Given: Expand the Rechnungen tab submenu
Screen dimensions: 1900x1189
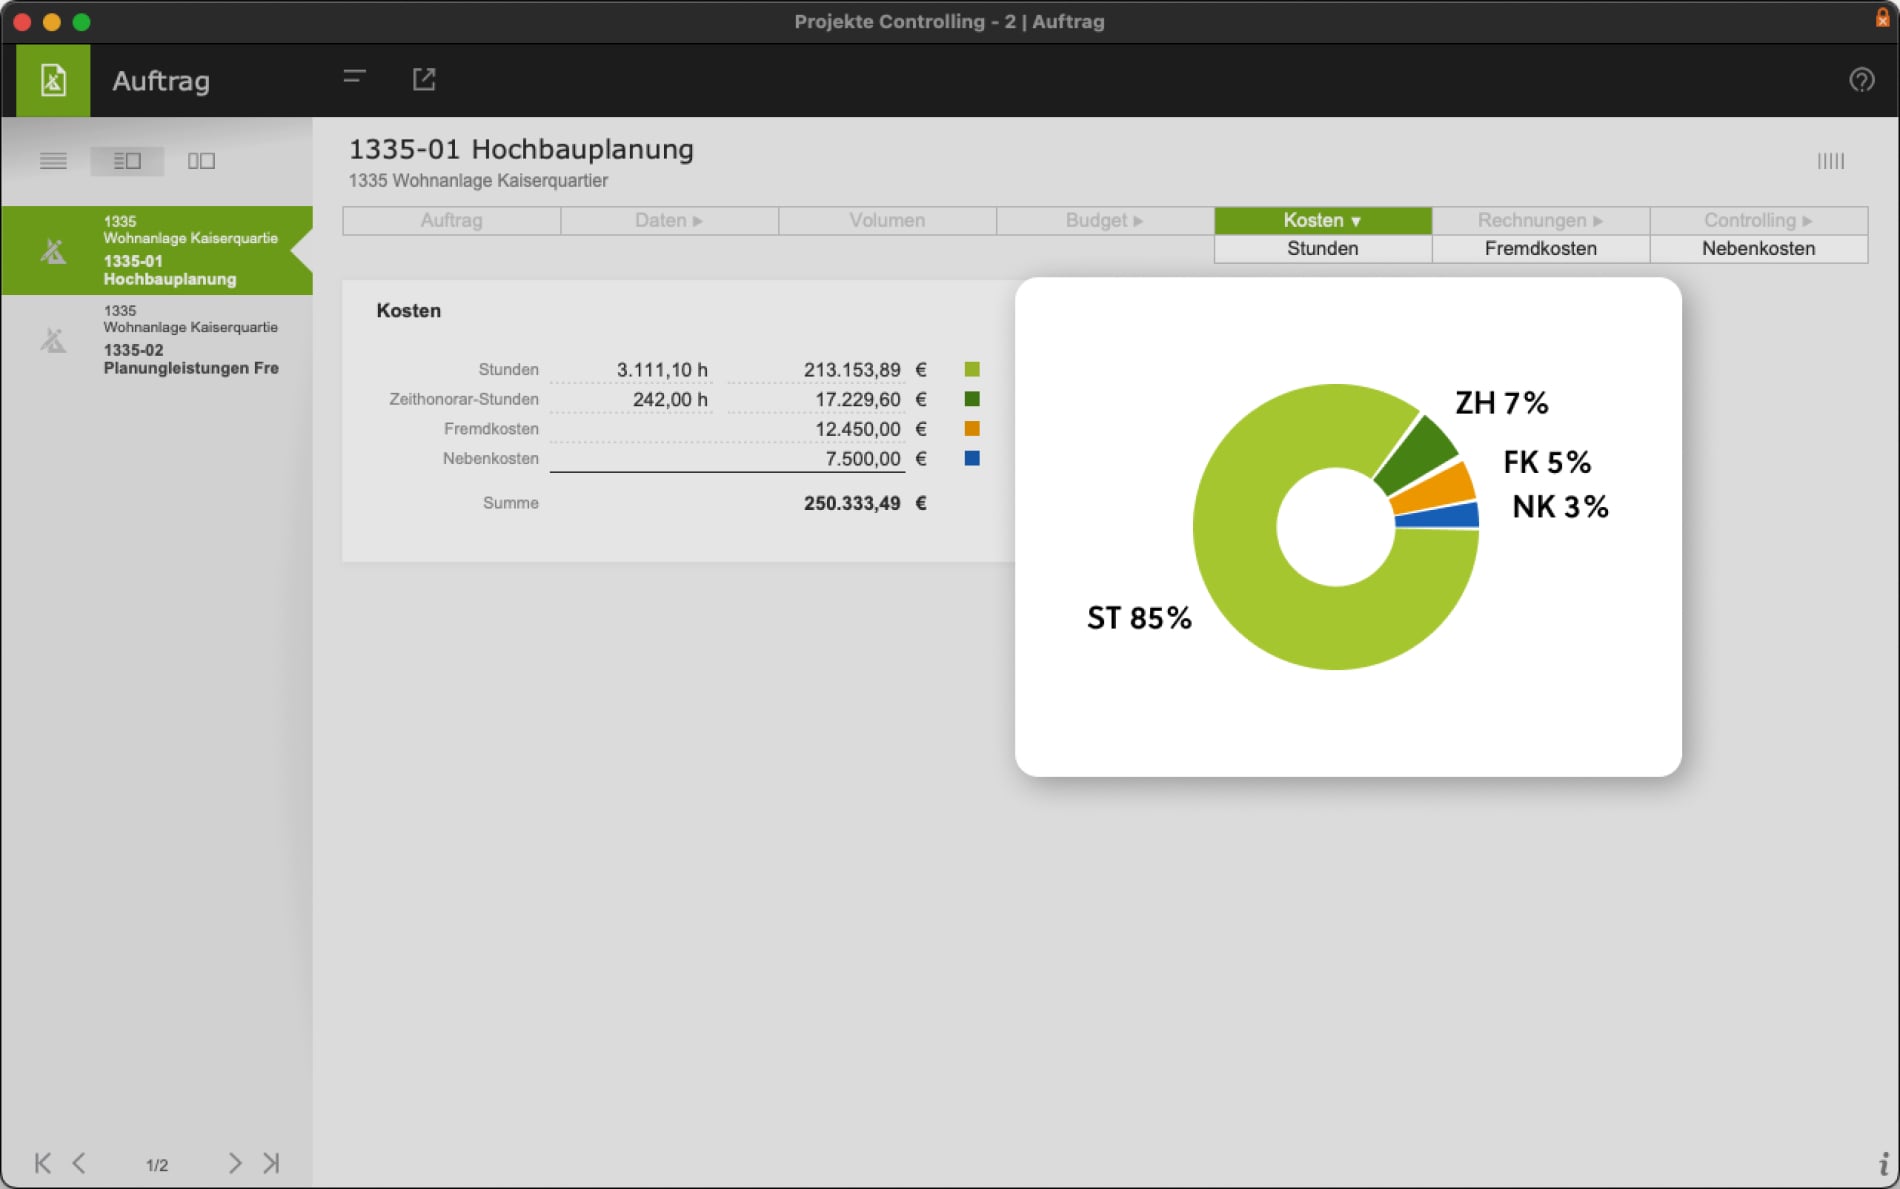Looking at the screenshot, I should pyautogui.click(x=1541, y=220).
